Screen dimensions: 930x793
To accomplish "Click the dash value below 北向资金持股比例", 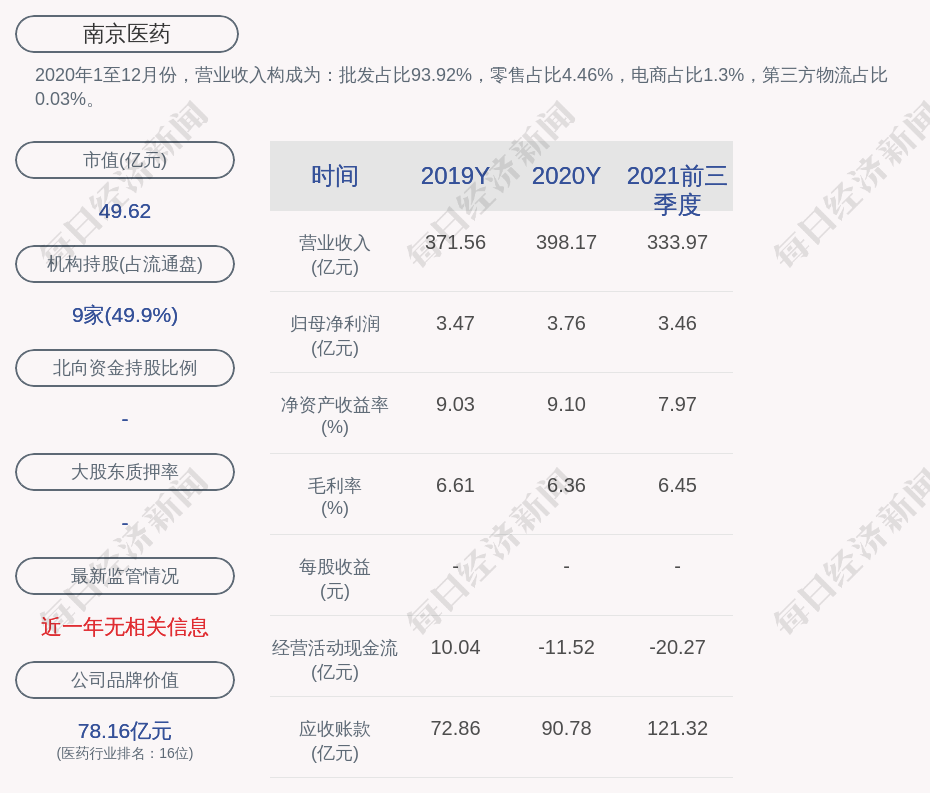I will (x=125, y=419).
